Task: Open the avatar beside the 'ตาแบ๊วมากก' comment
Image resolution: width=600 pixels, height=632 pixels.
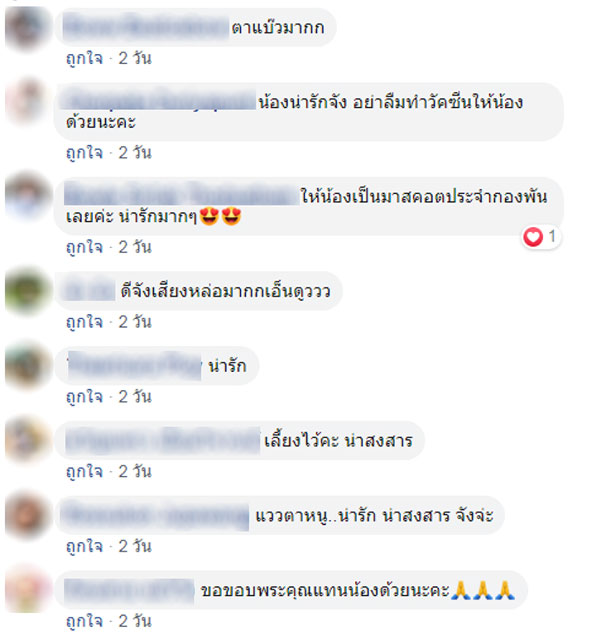Action: coord(27,27)
